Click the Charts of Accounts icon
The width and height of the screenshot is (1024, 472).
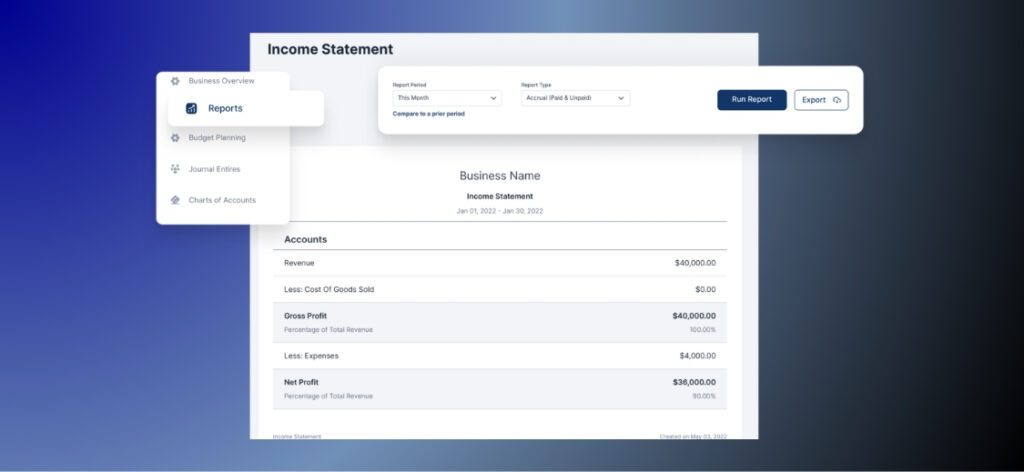pos(175,200)
